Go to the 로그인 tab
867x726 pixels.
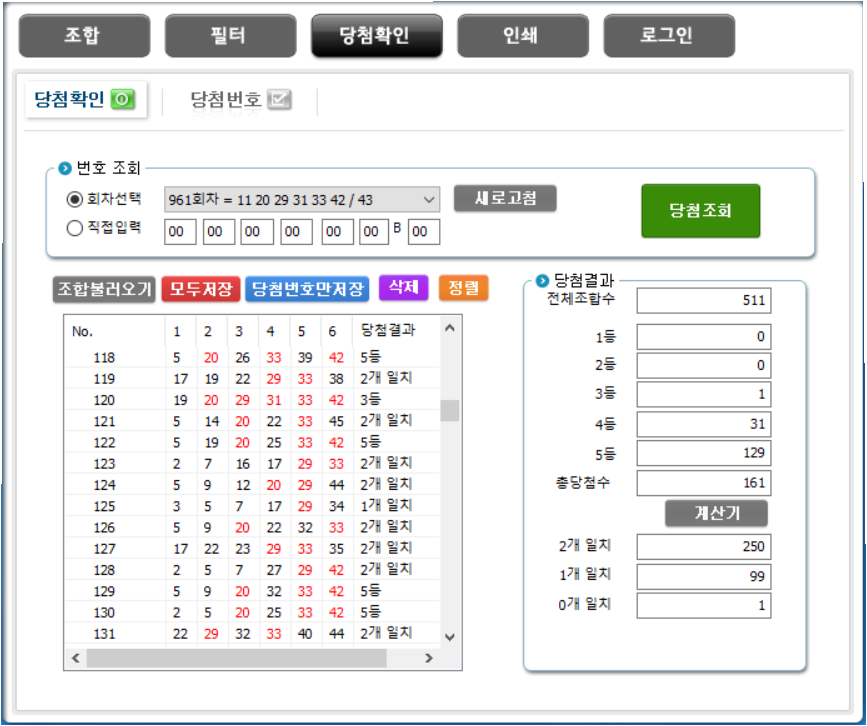click(669, 36)
